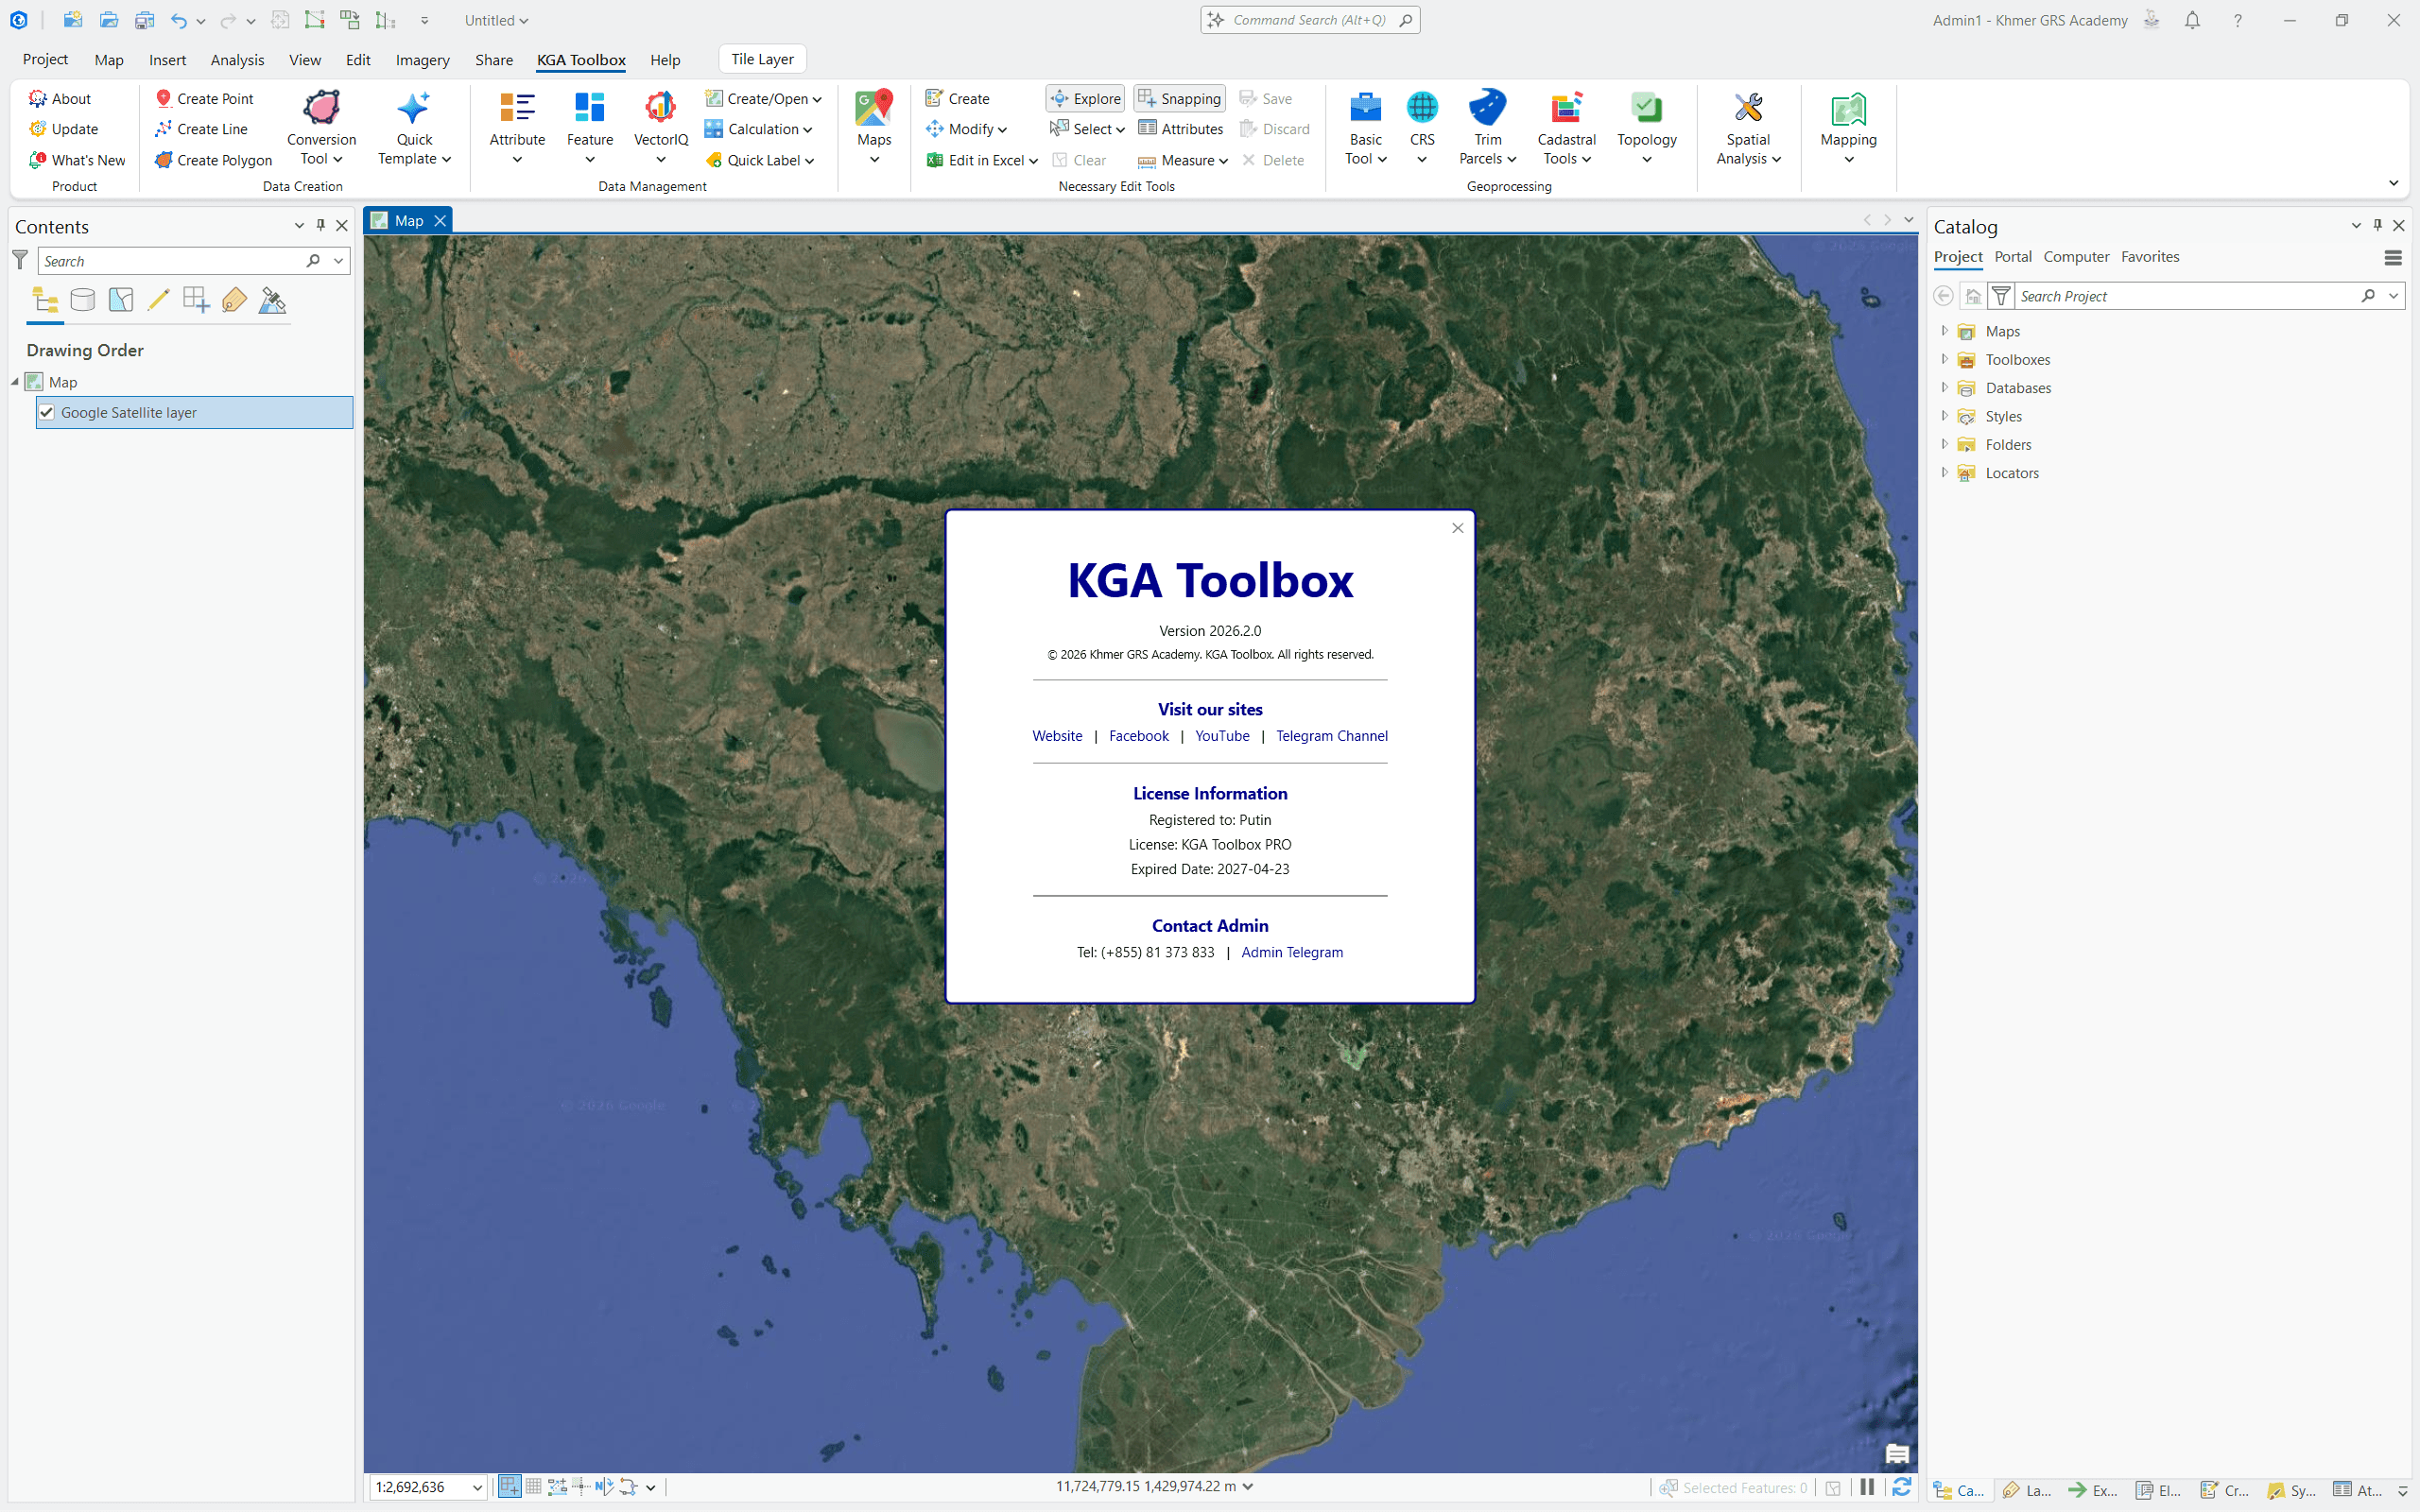This screenshot has height=1512, width=2420.
Task: Pause map drawing
Action: (x=1867, y=1487)
